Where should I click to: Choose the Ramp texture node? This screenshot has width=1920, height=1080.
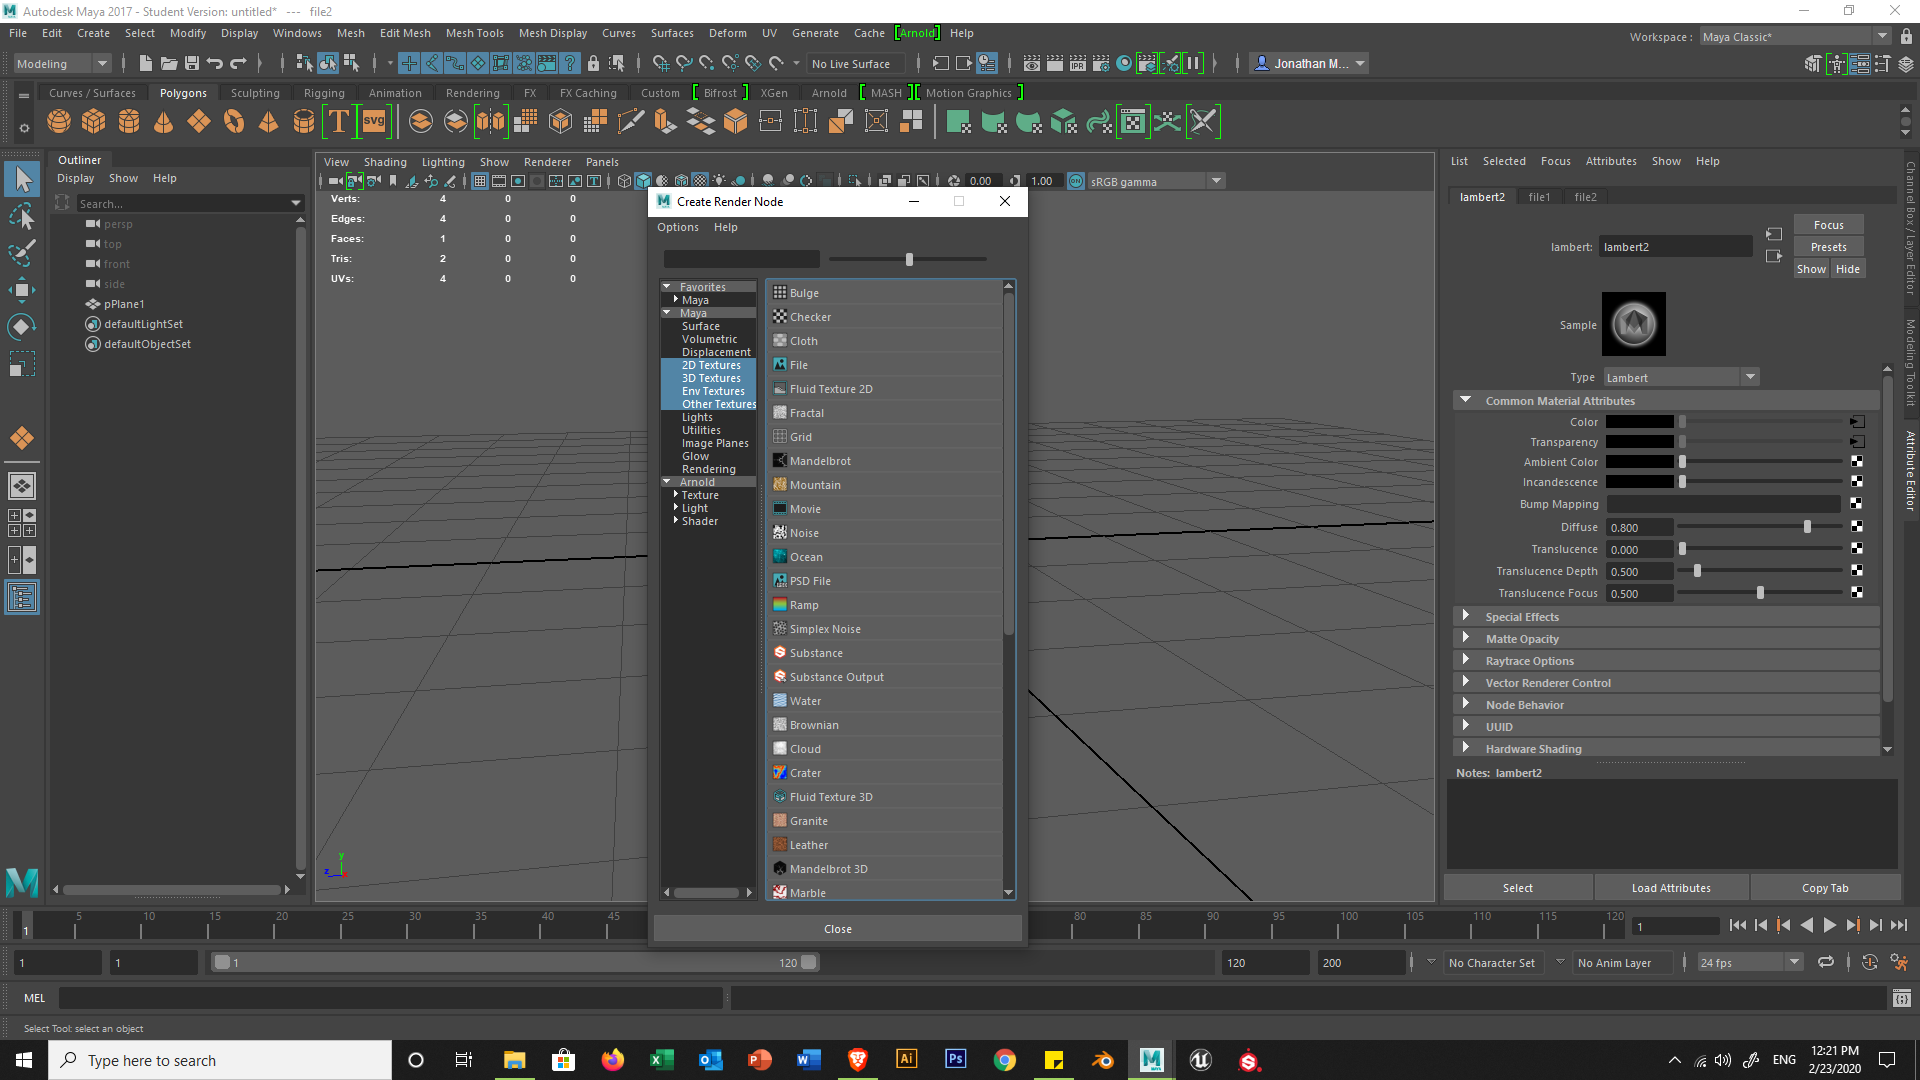pyautogui.click(x=803, y=605)
